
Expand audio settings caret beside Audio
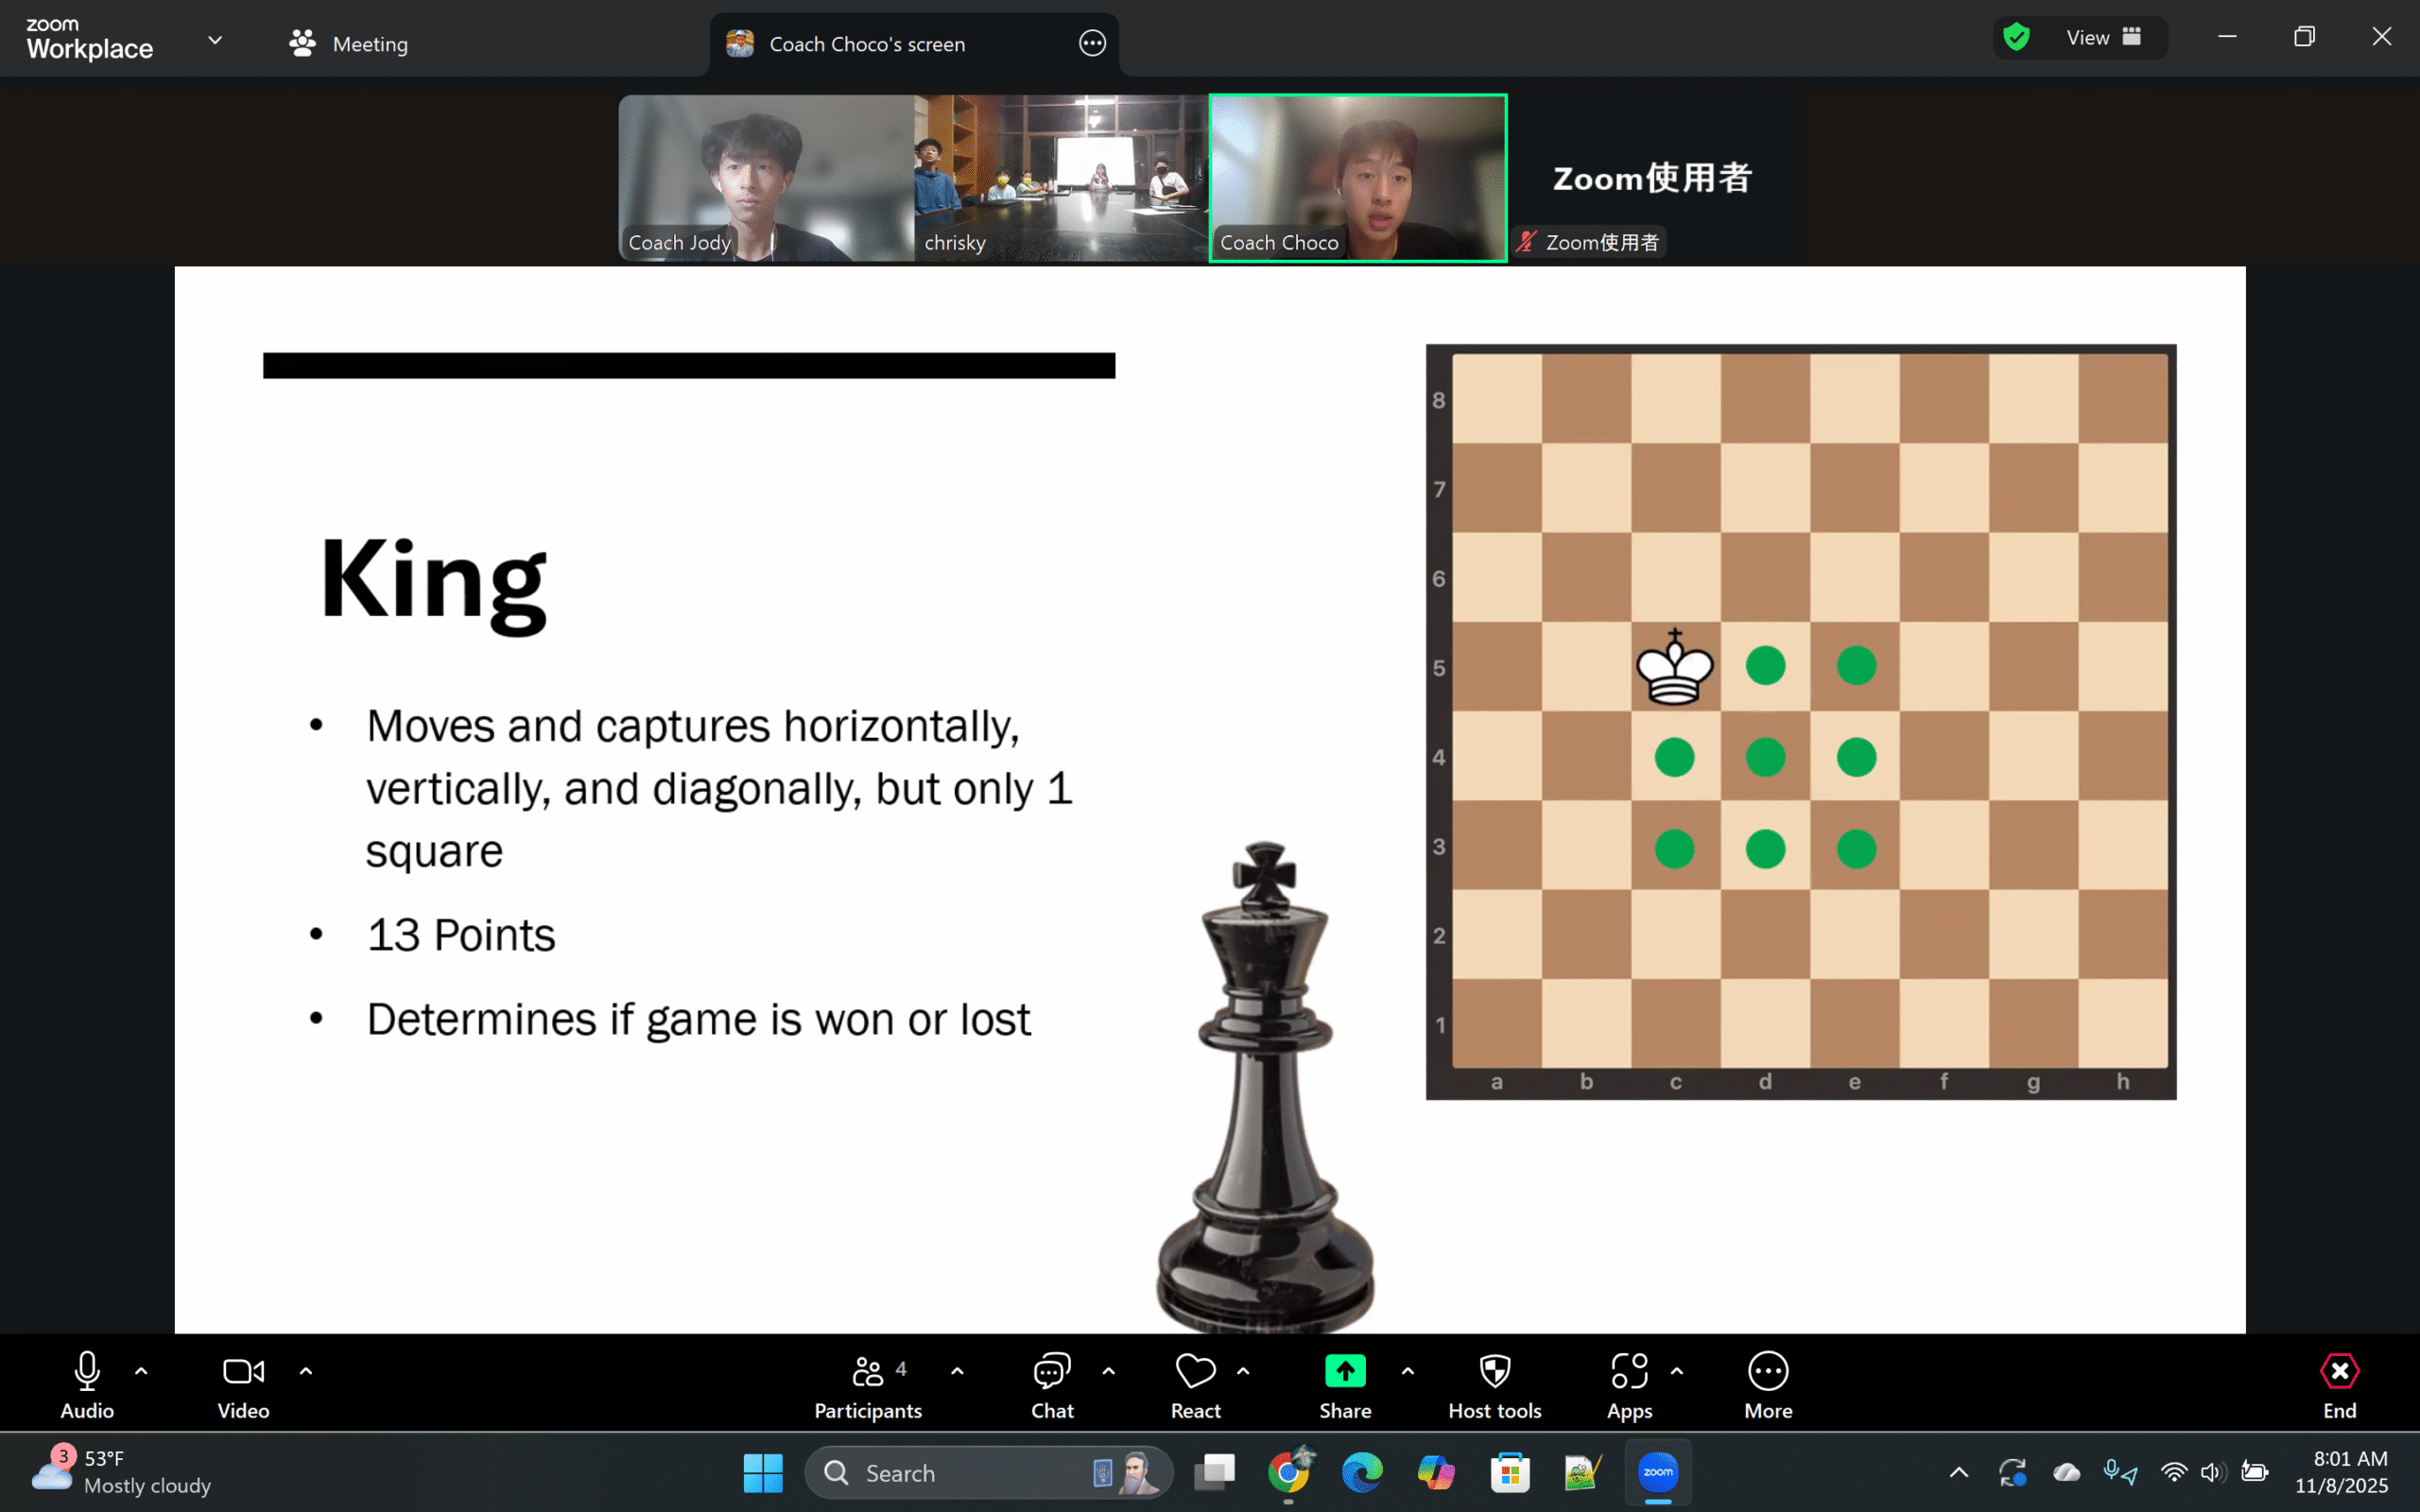(141, 1371)
